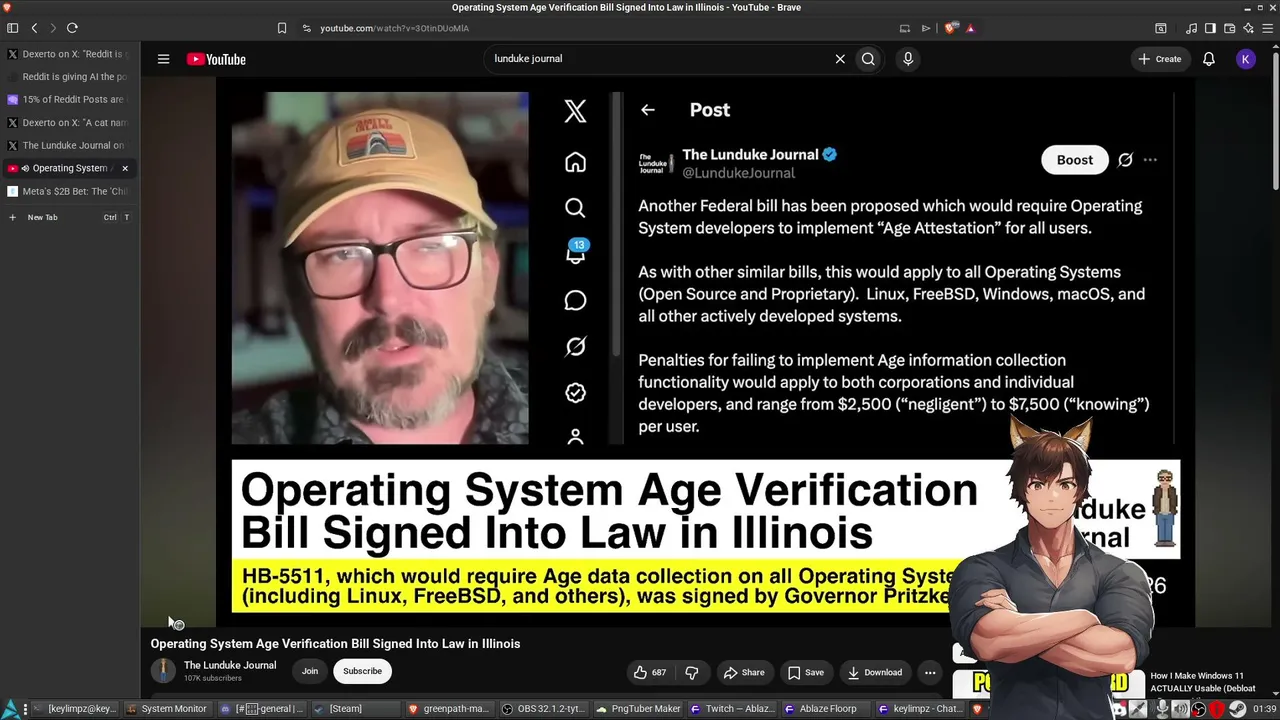Open more actions three-dot menu under video
1280x720 pixels.
tap(930, 672)
